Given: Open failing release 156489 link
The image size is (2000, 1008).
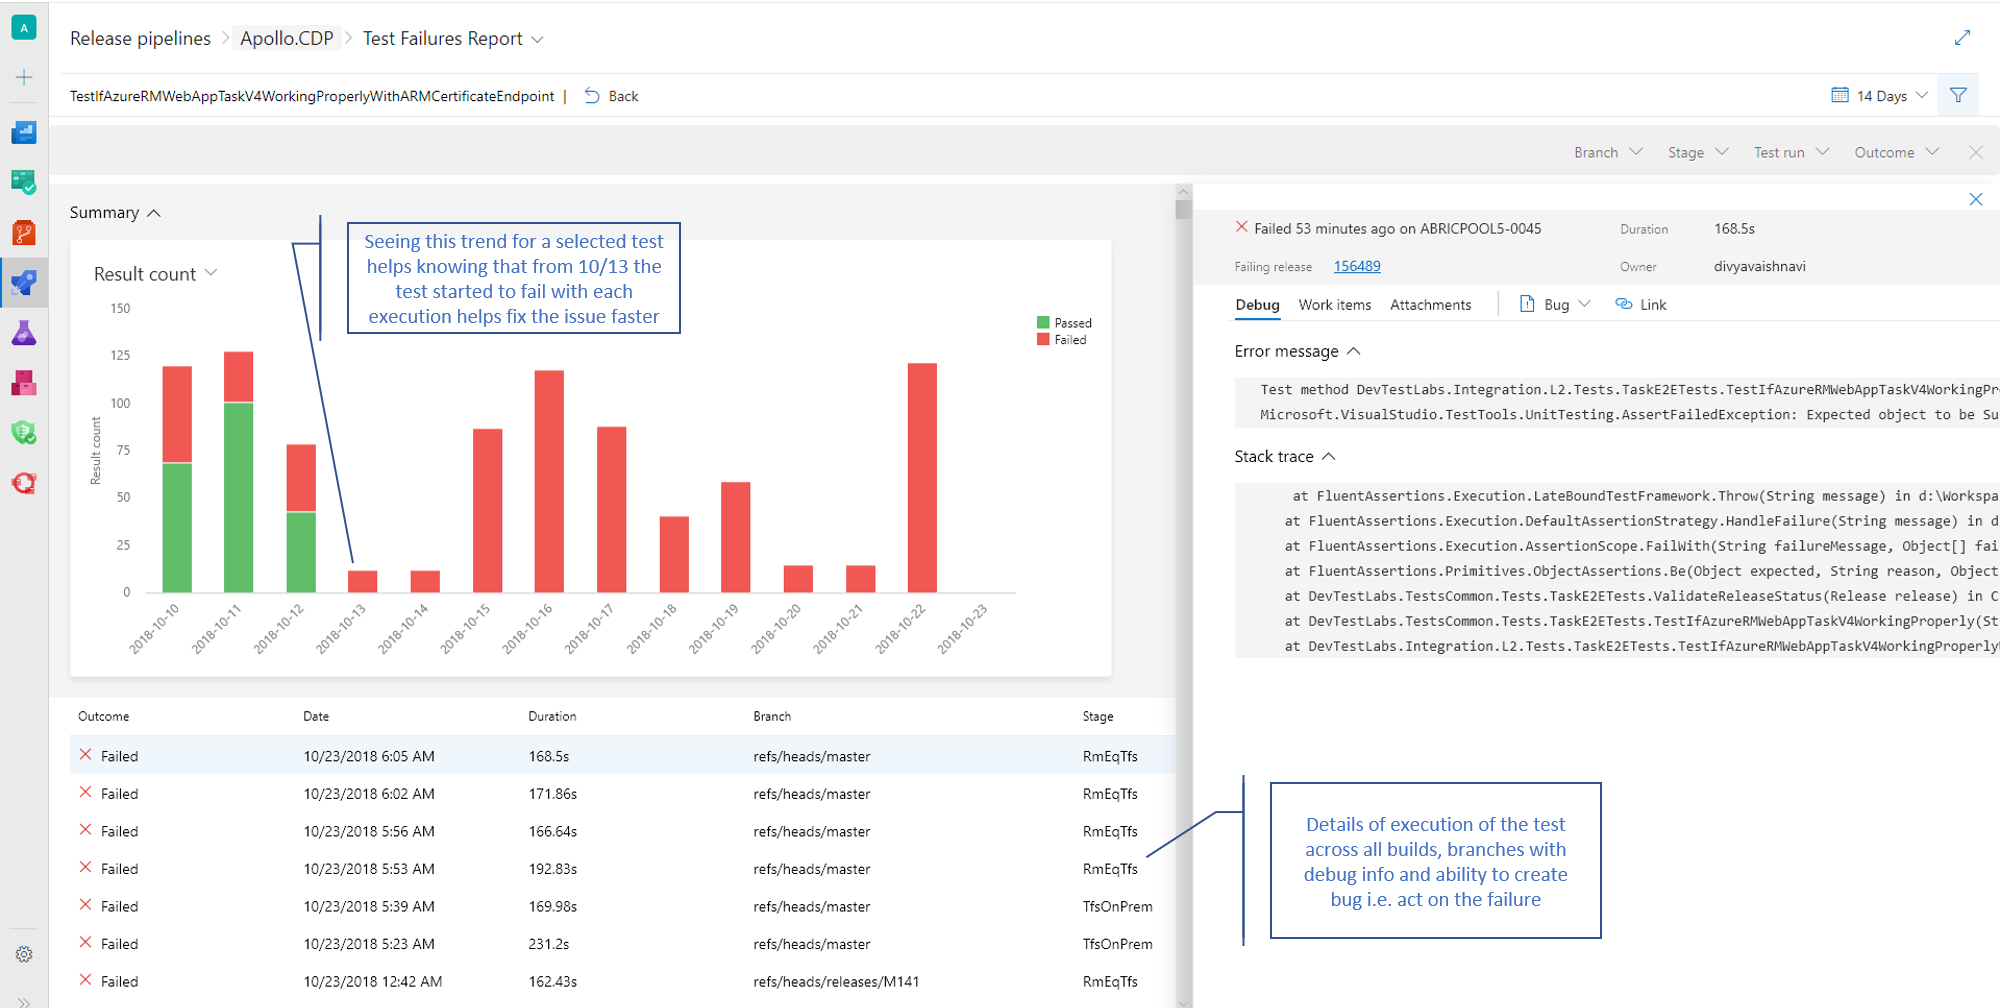Looking at the screenshot, I should (x=1356, y=266).
